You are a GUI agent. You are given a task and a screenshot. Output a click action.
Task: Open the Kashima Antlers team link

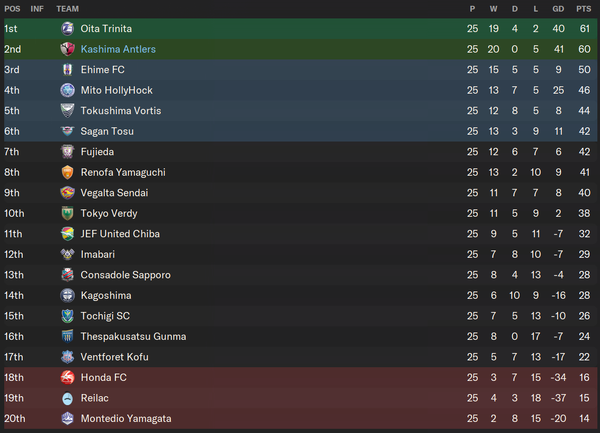[118, 49]
